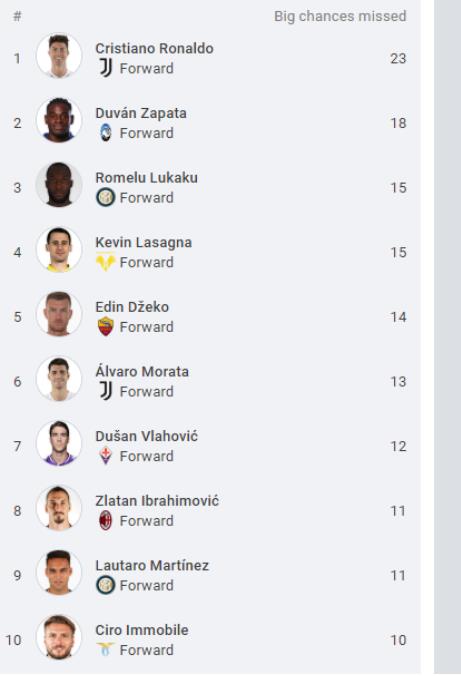
Task: Select Zlatan Ibrahimović's avatar picture
Action: (59, 509)
